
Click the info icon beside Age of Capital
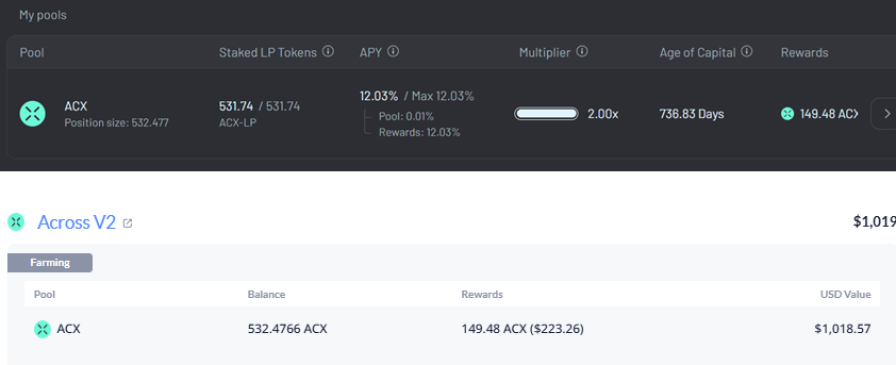746,52
